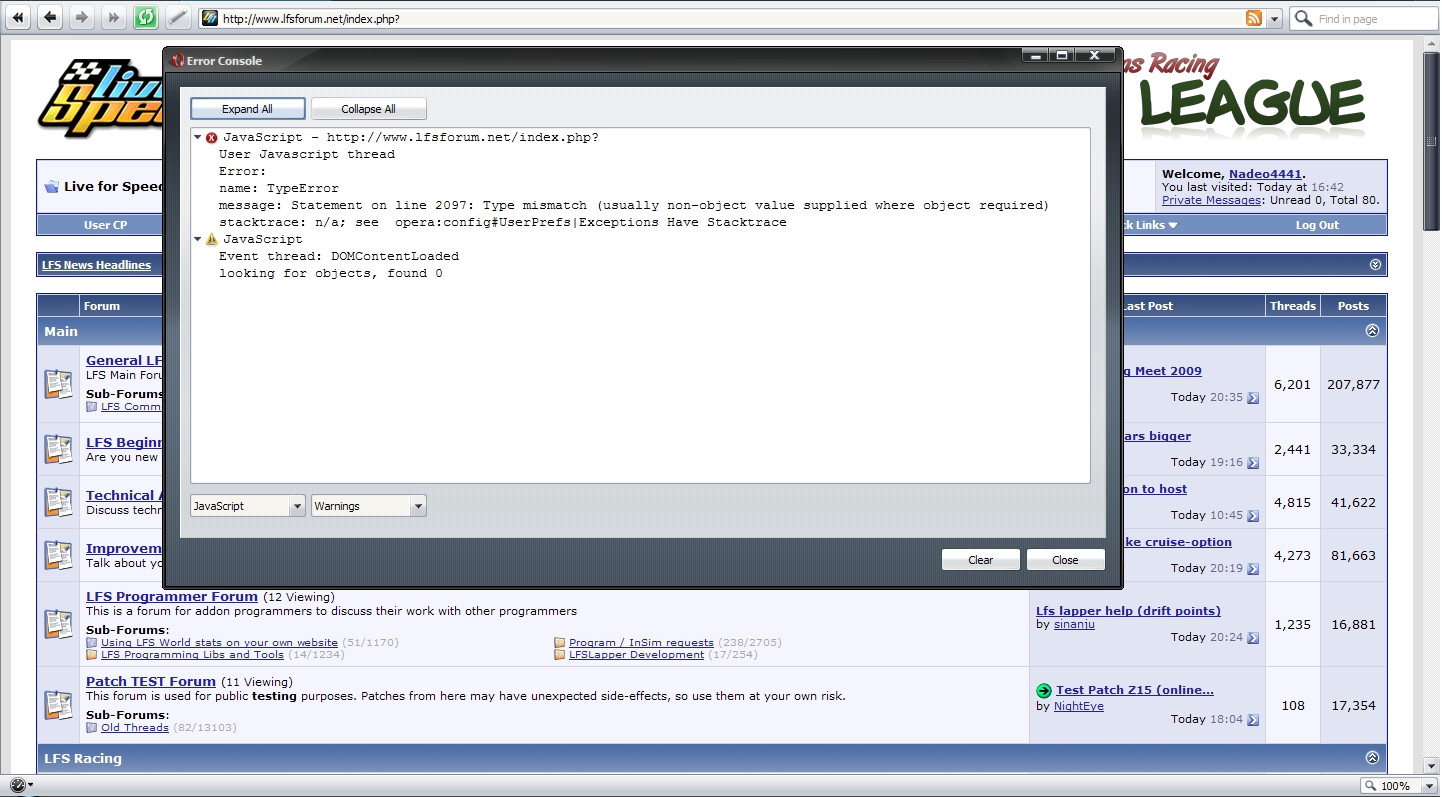1442x797 pixels.
Task: Click the address bar URL field
Action: [x=732, y=18]
